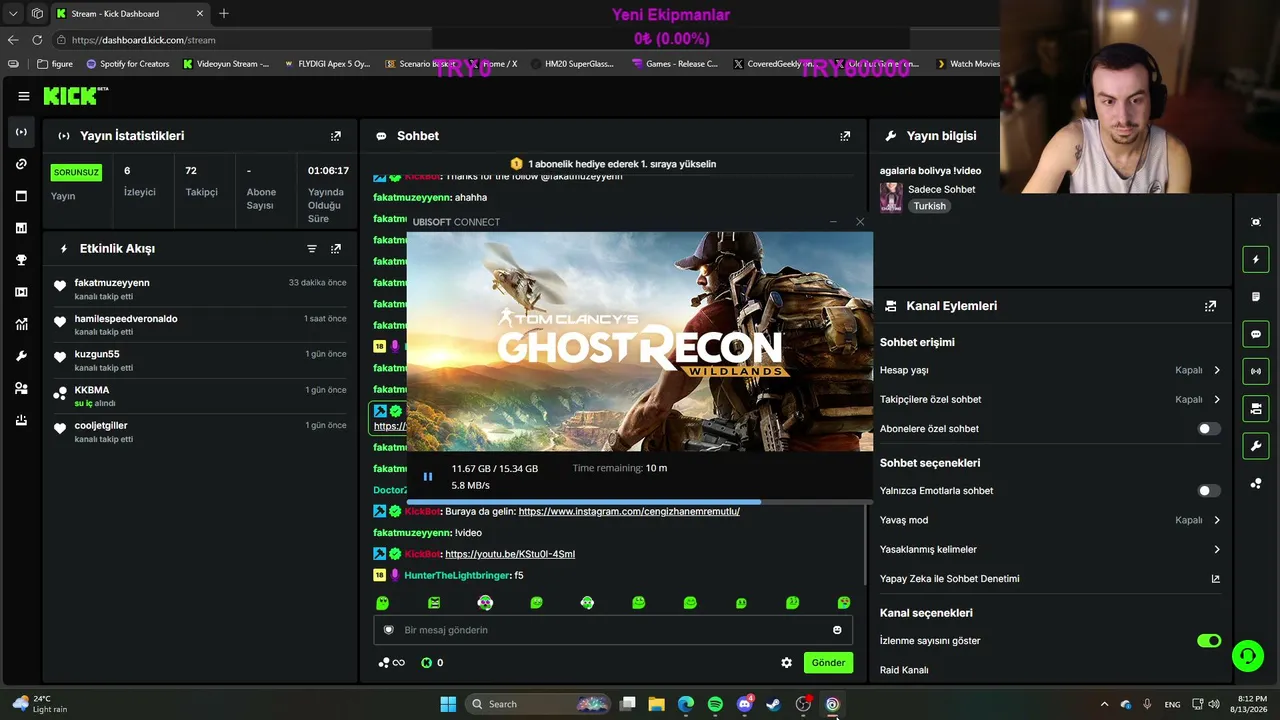Turn off İzlenme sayısını göster switch
This screenshot has height=720, width=1280.
point(1209,641)
